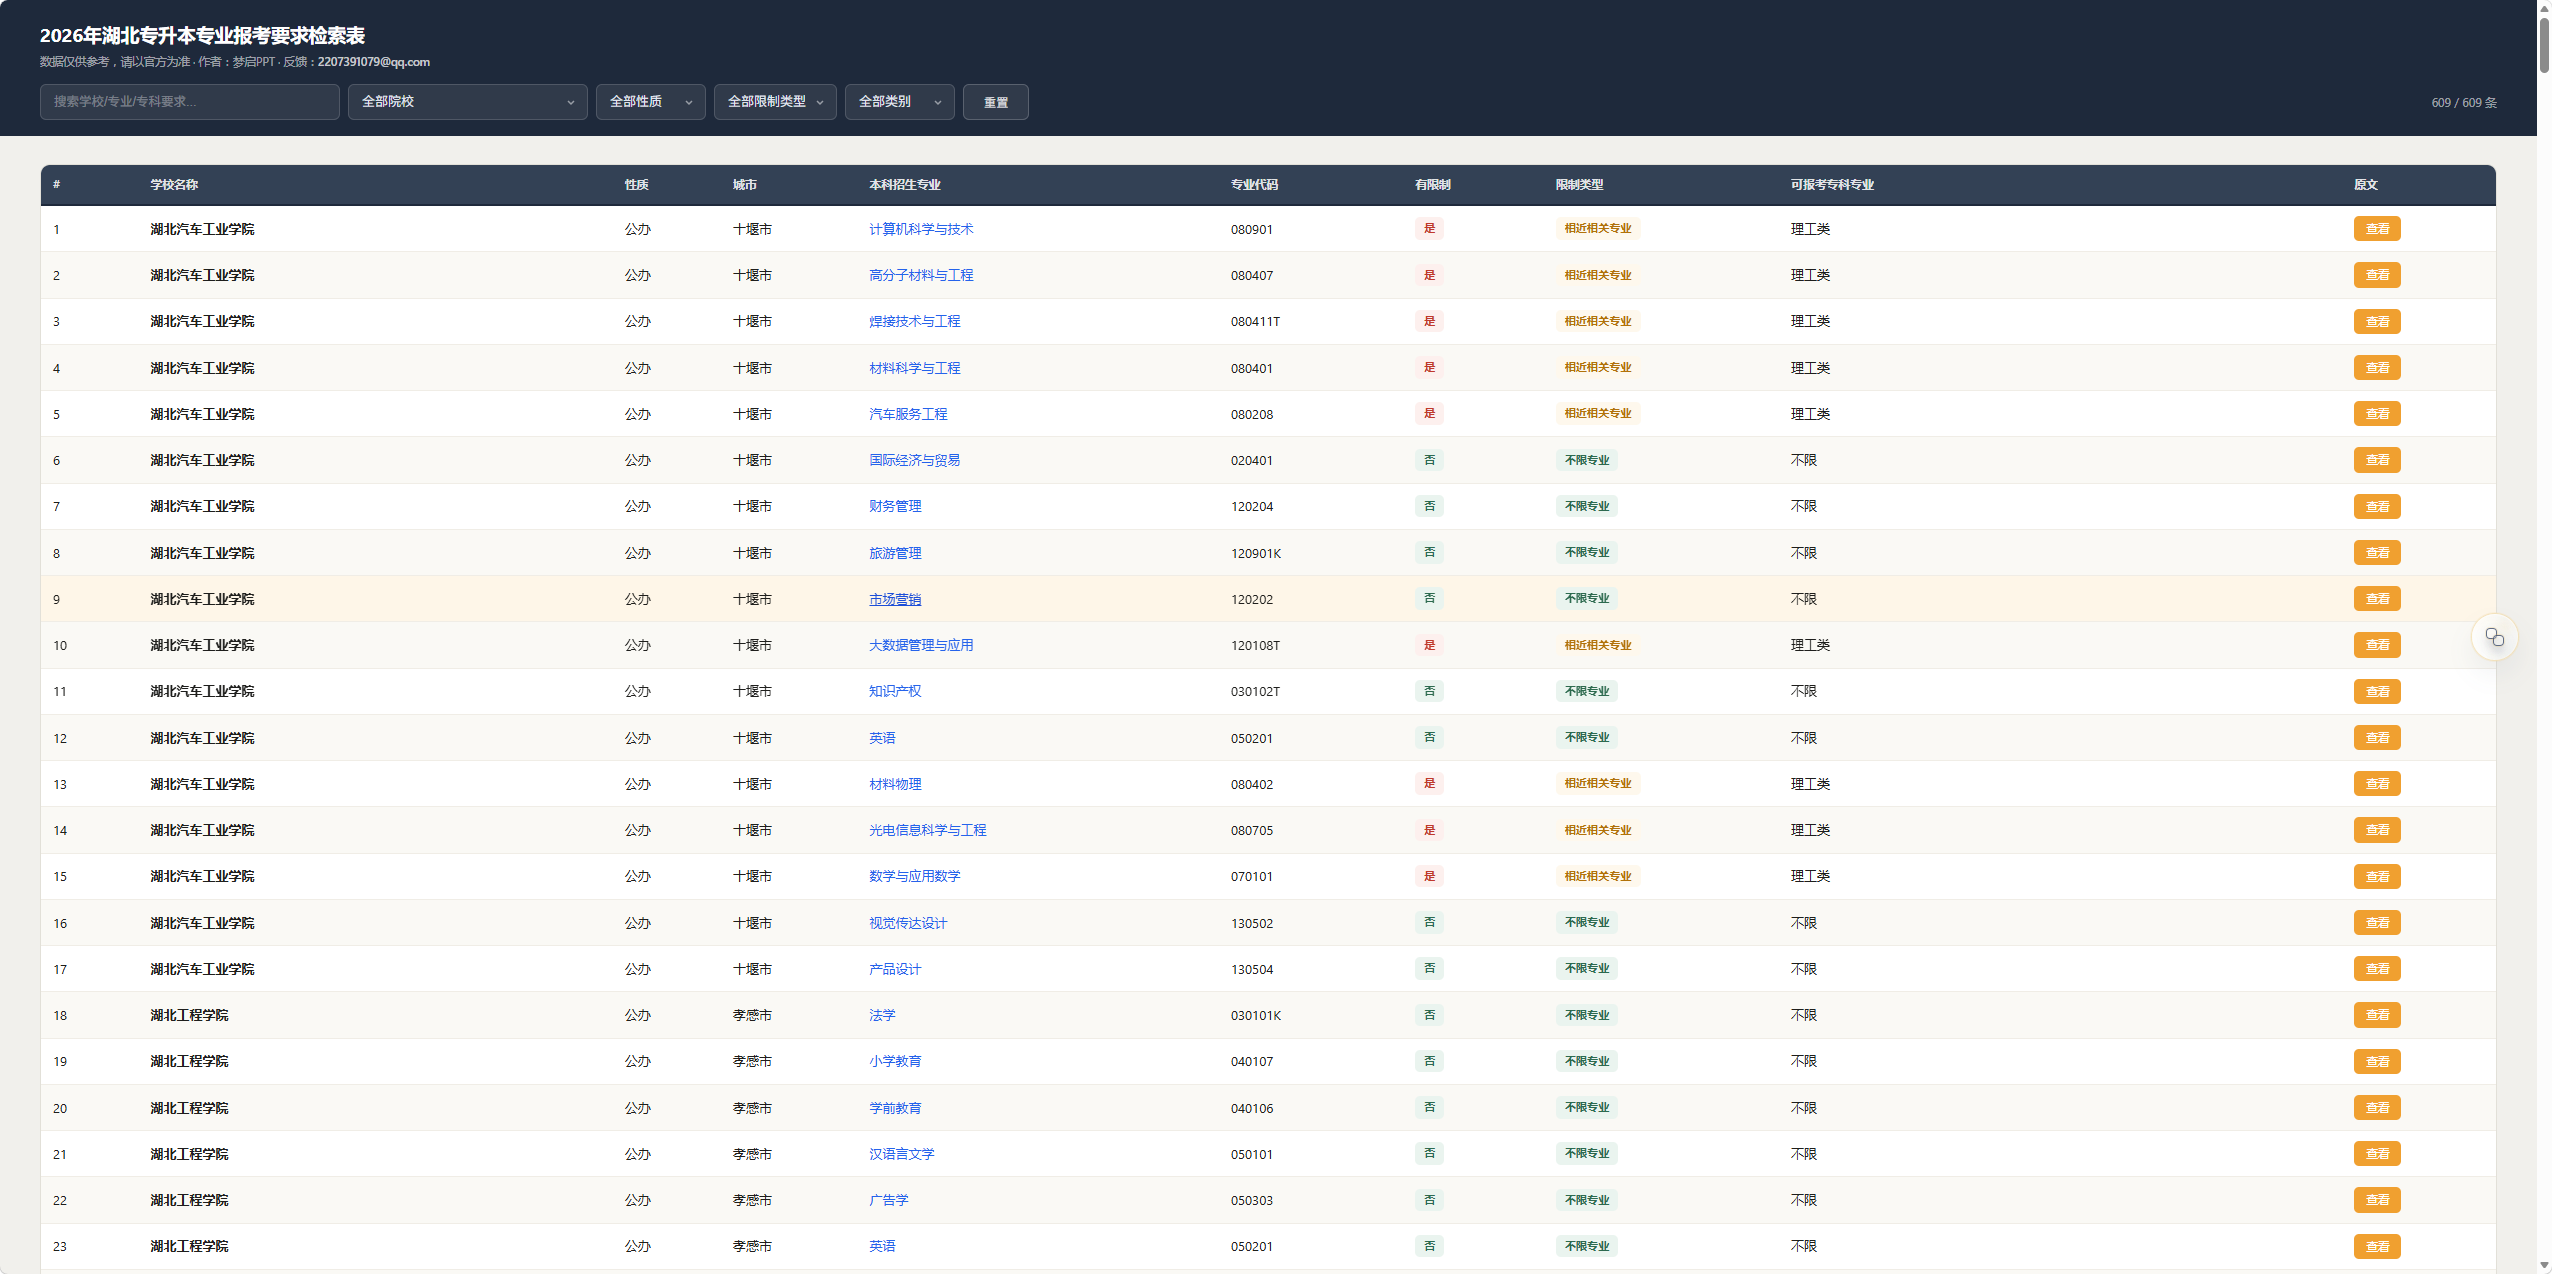Open the 全部限制类型 dropdown
The width and height of the screenshot is (2552, 1274).
[775, 102]
